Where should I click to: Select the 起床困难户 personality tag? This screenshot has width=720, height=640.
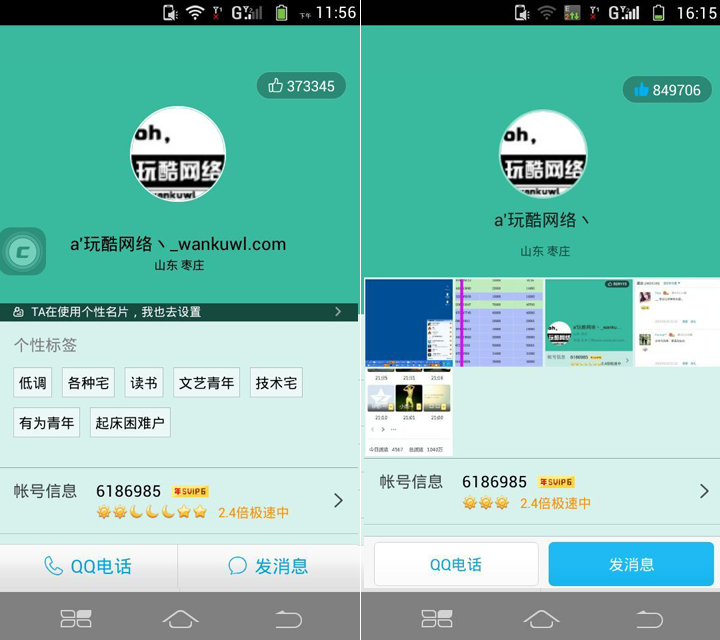click(x=130, y=423)
